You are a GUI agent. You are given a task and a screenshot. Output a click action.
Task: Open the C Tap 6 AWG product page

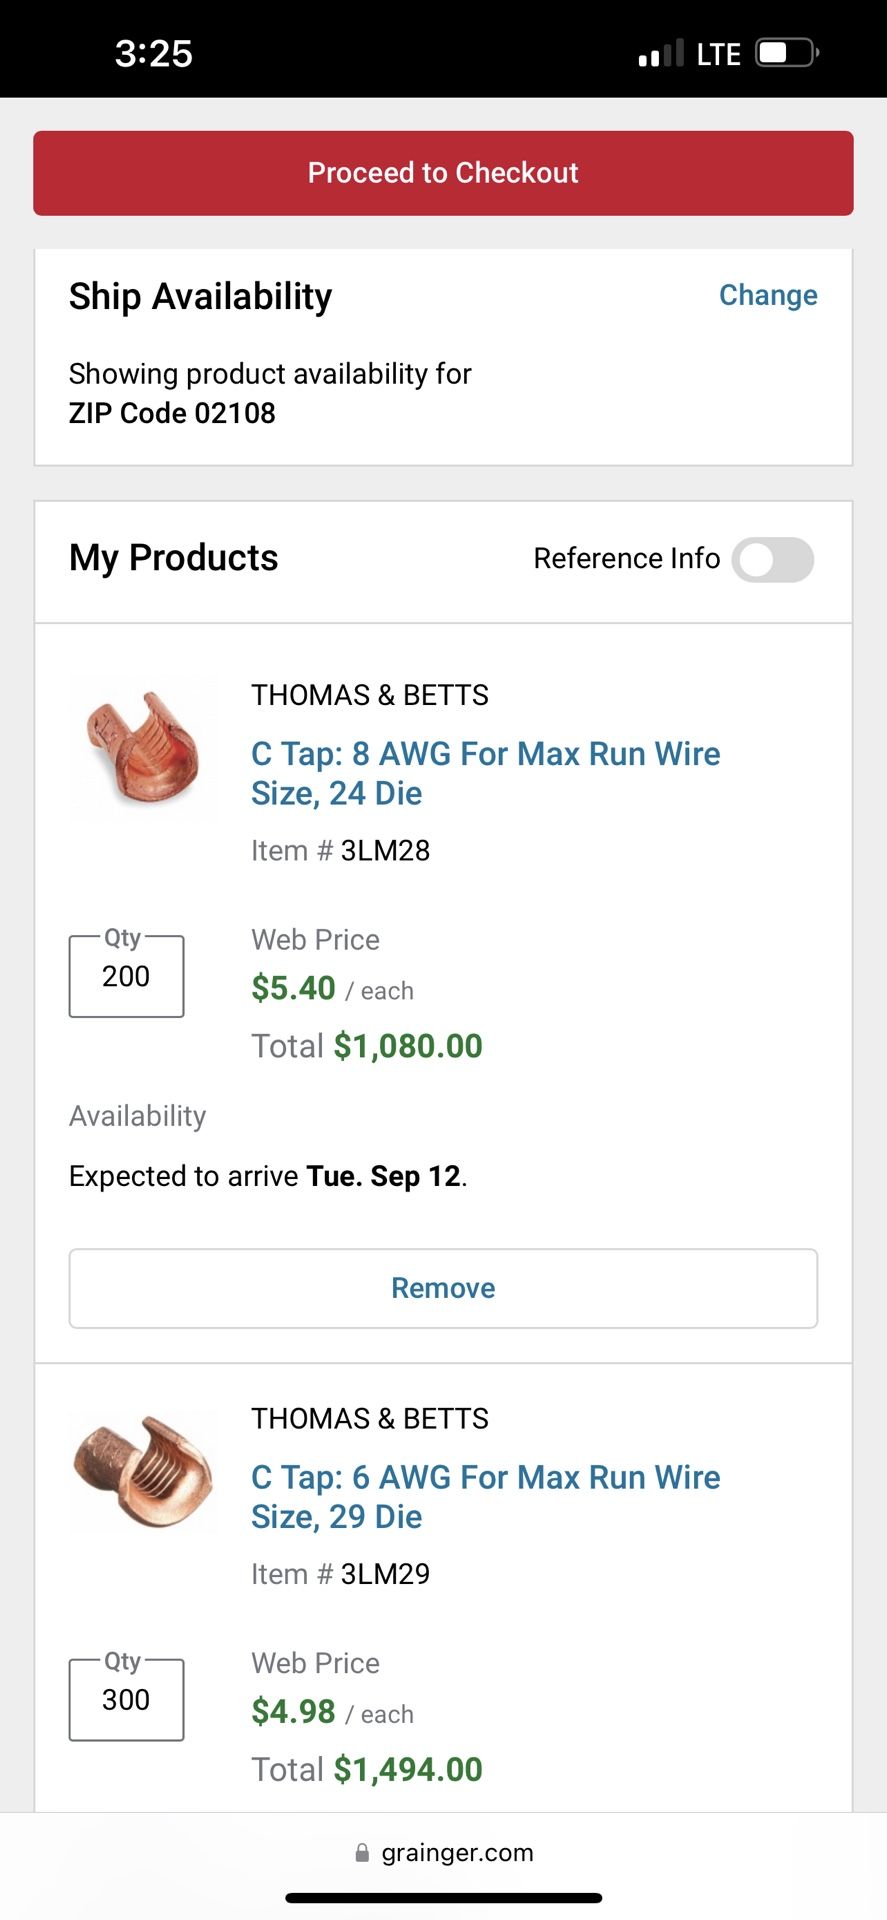click(x=484, y=1496)
